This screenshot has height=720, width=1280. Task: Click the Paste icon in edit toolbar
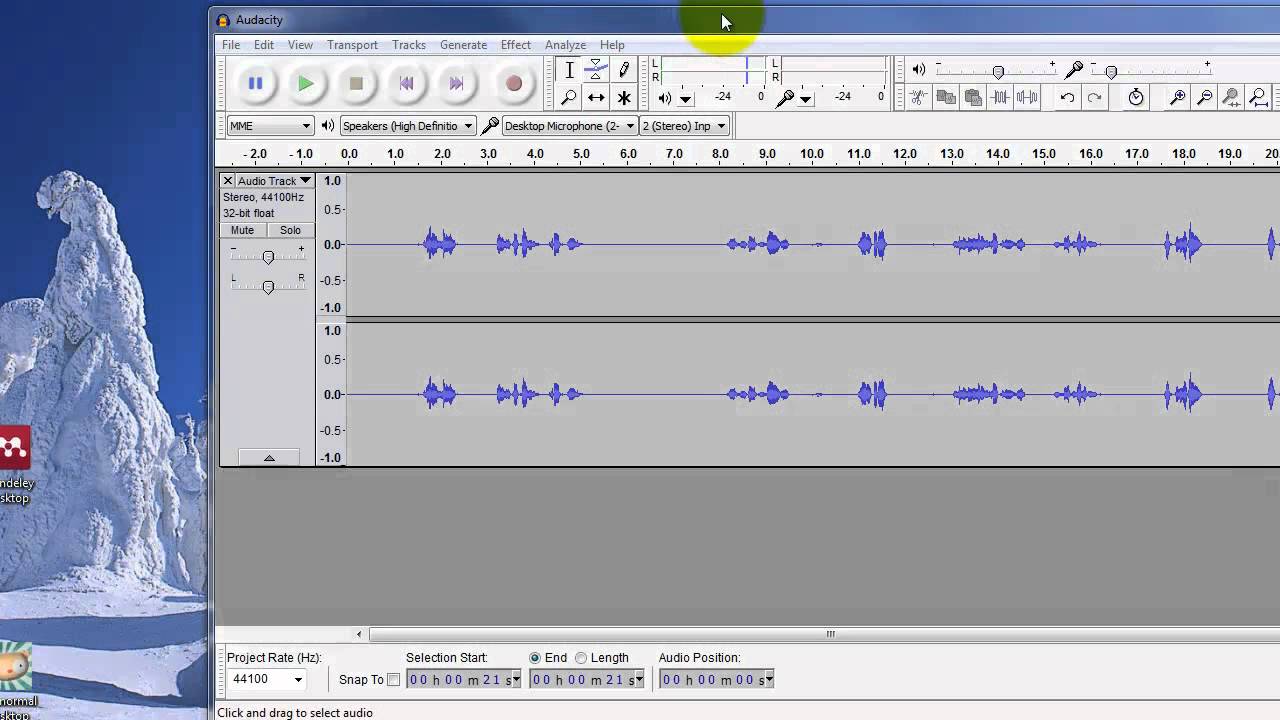(x=973, y=97)
